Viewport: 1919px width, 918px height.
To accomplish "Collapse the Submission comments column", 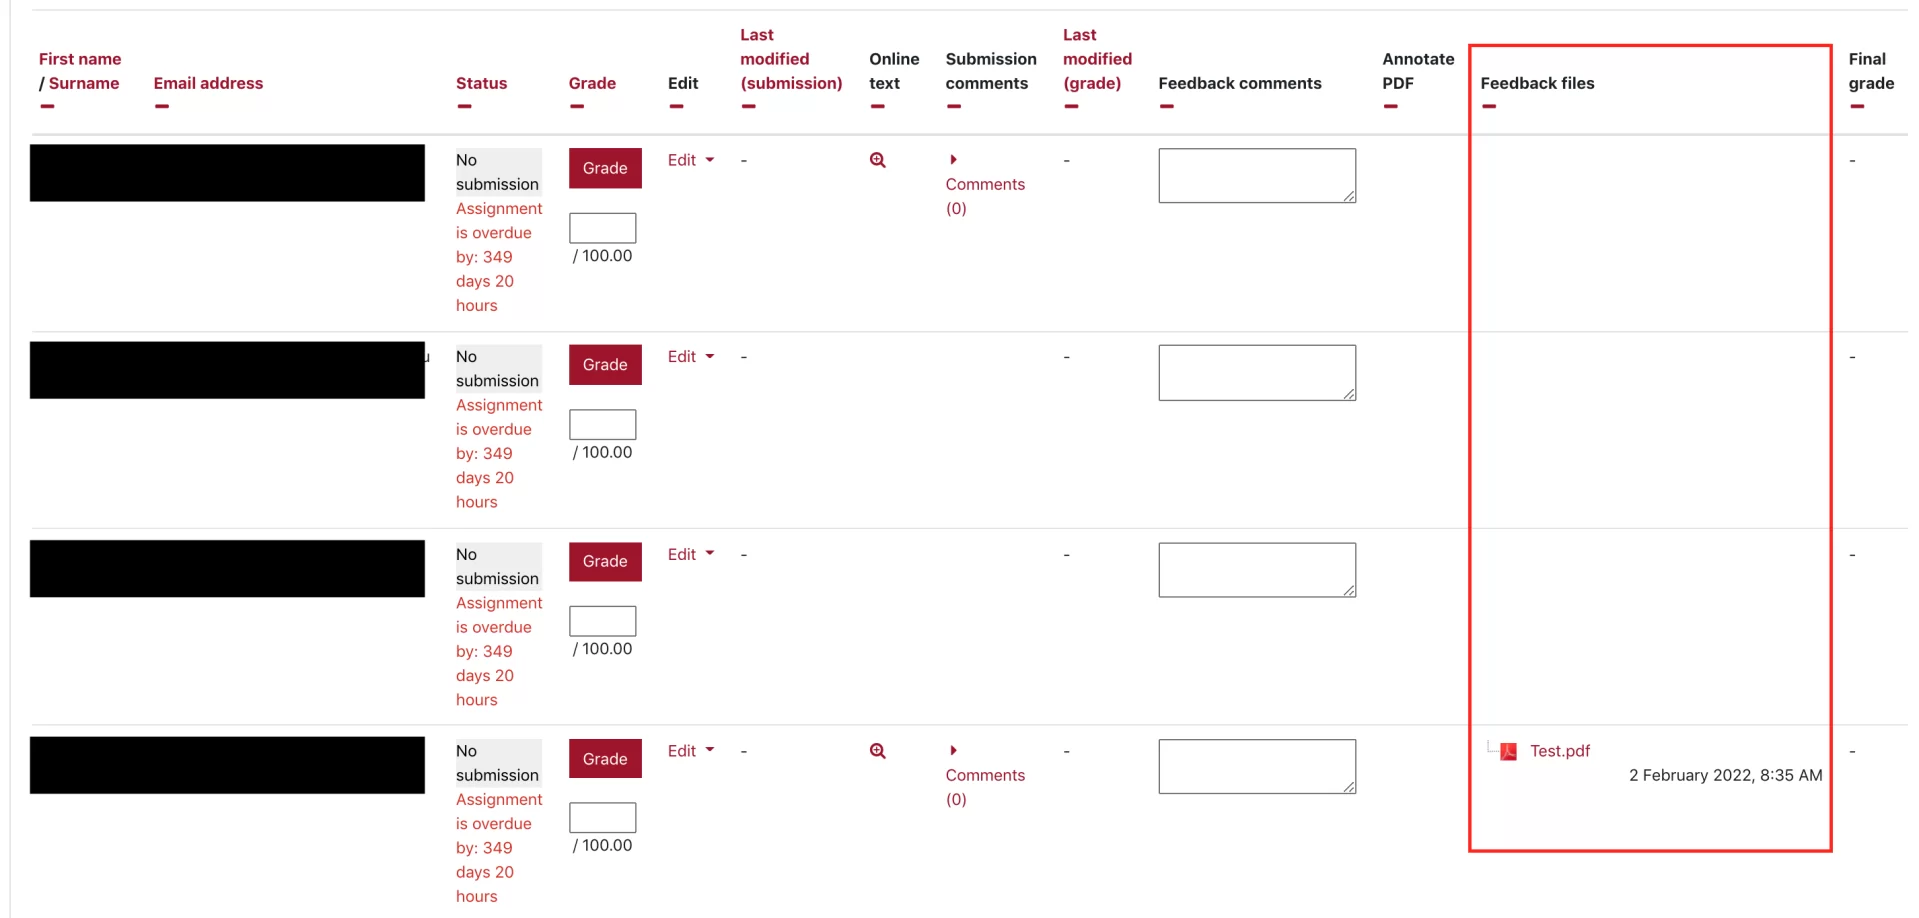I will (954, 106).
